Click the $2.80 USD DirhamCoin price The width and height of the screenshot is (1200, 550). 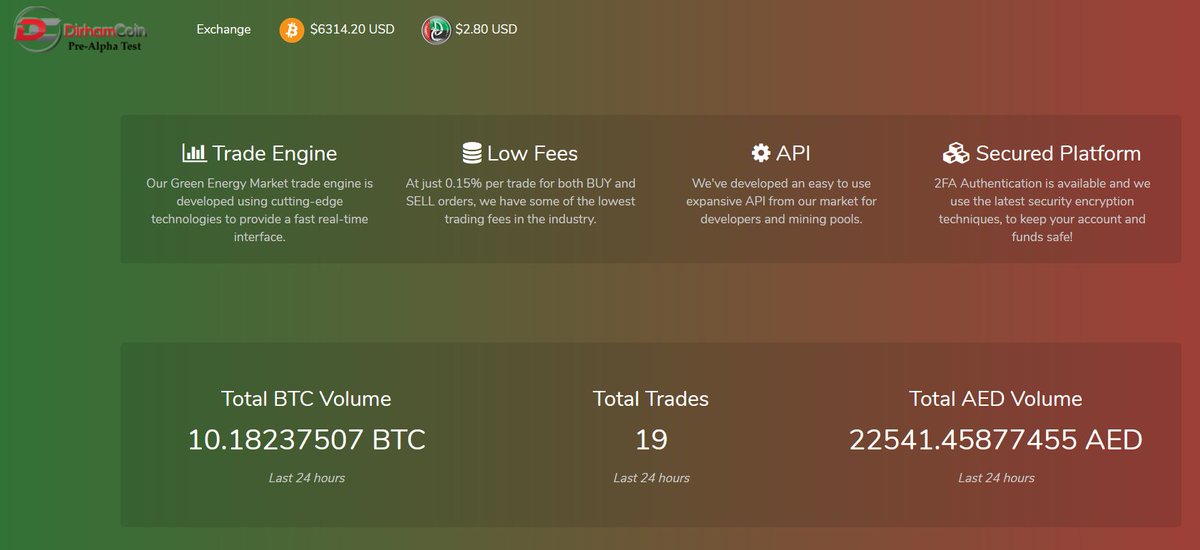486,30
